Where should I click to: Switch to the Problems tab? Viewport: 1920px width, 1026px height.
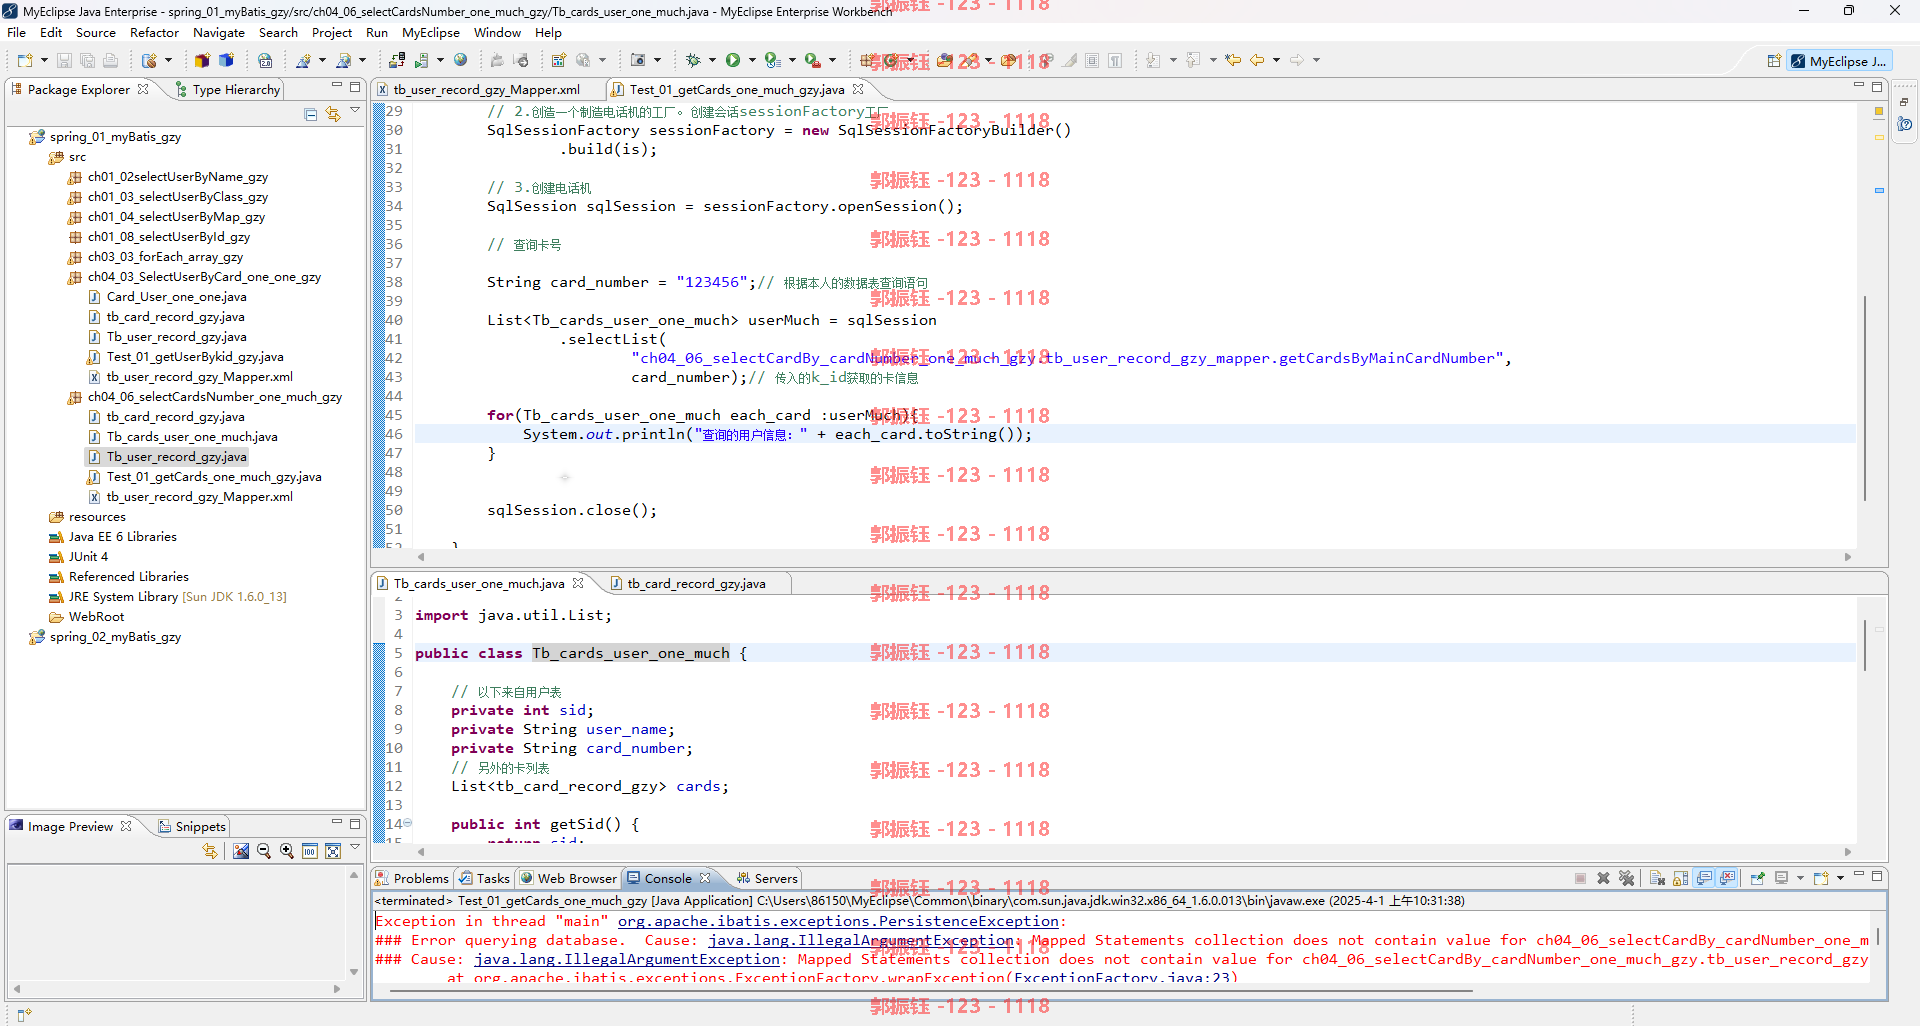[x=412, y=879]
